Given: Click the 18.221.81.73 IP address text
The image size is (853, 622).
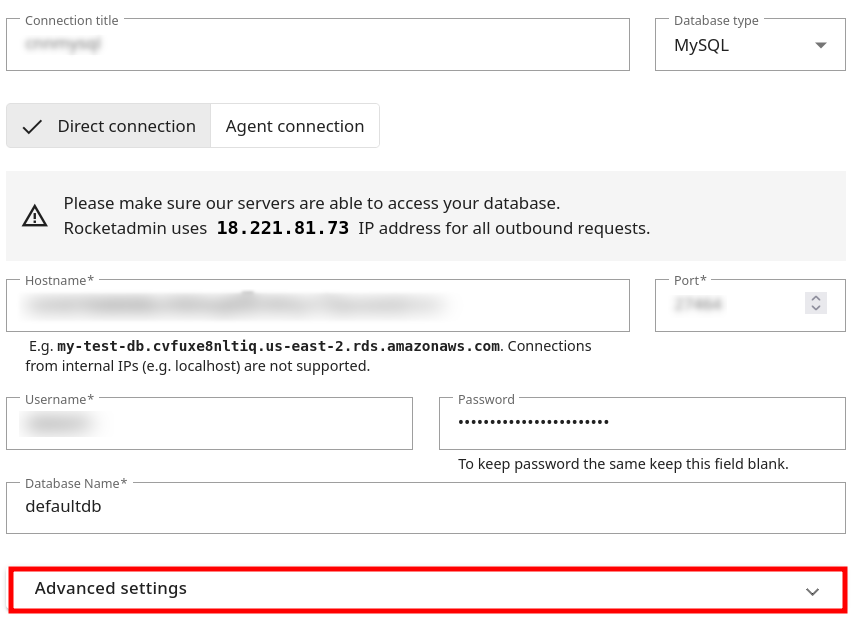Looking at the screenshot, I should 283,228.
